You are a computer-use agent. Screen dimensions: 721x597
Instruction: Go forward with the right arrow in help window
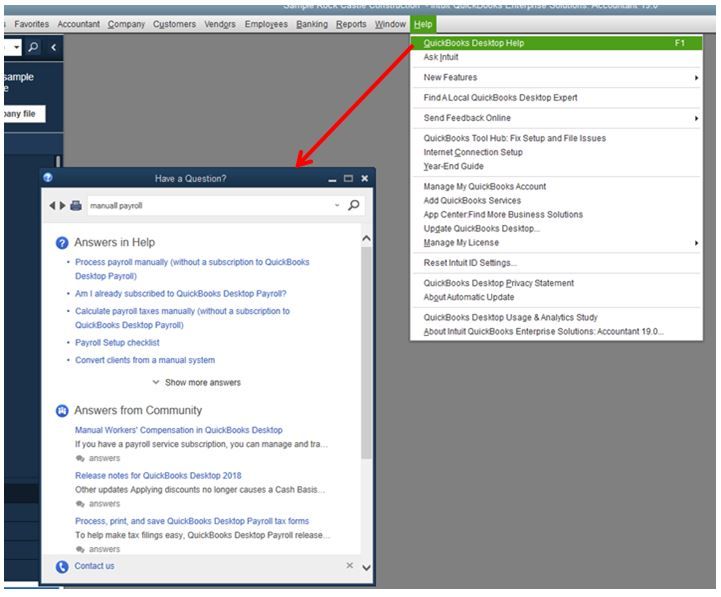[63, 206]
